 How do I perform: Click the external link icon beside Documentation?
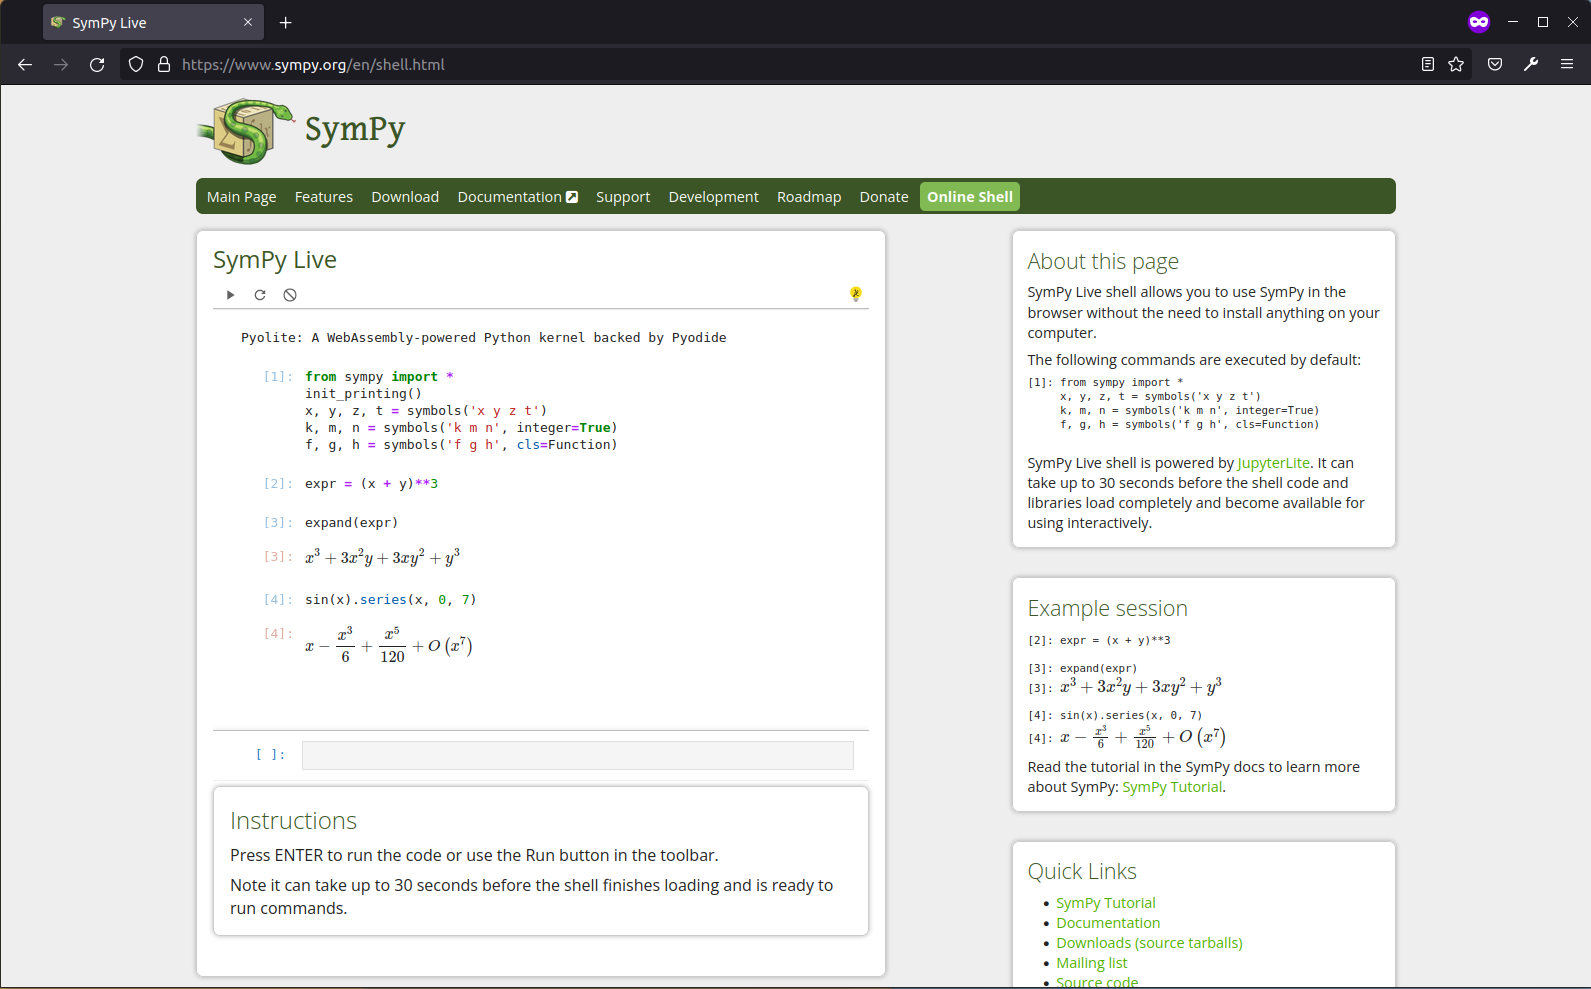coord(572,197)
